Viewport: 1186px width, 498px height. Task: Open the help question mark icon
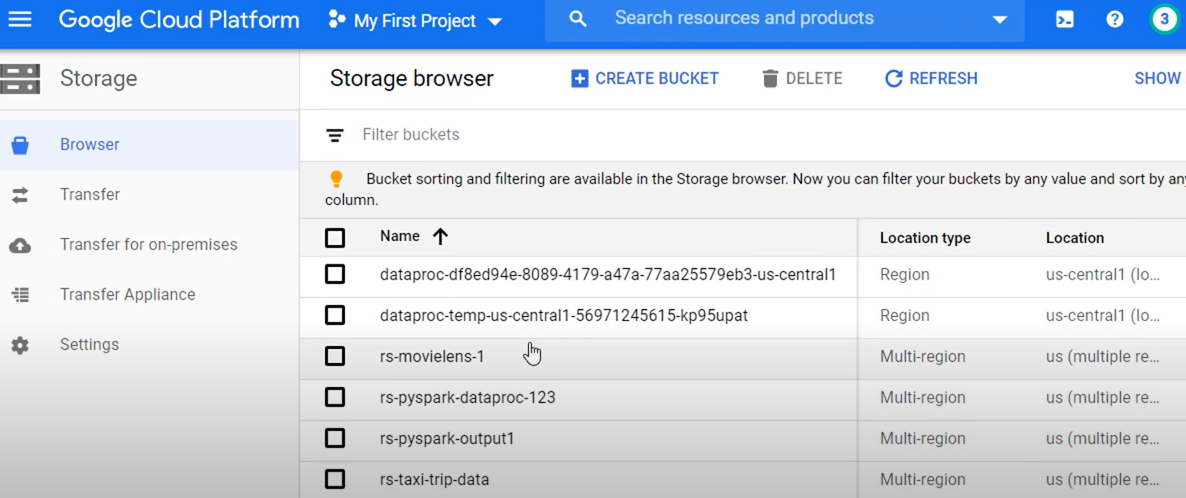point(1115,20)
